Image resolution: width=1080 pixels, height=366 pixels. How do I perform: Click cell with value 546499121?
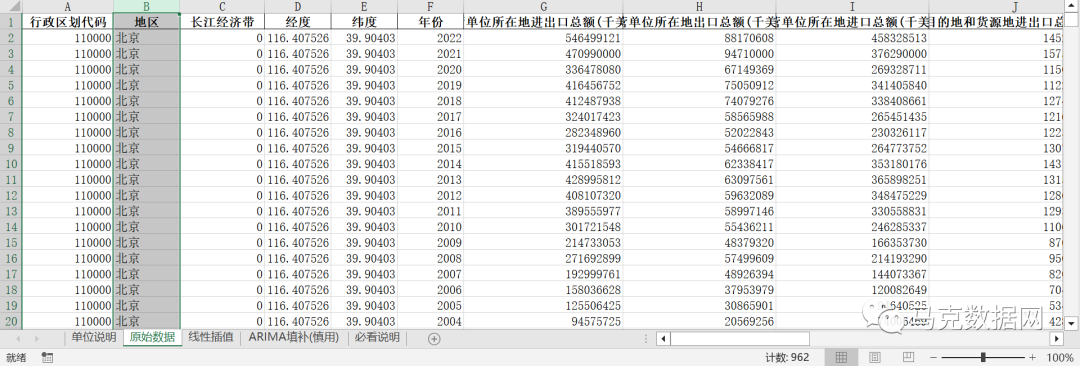[543, 38]
